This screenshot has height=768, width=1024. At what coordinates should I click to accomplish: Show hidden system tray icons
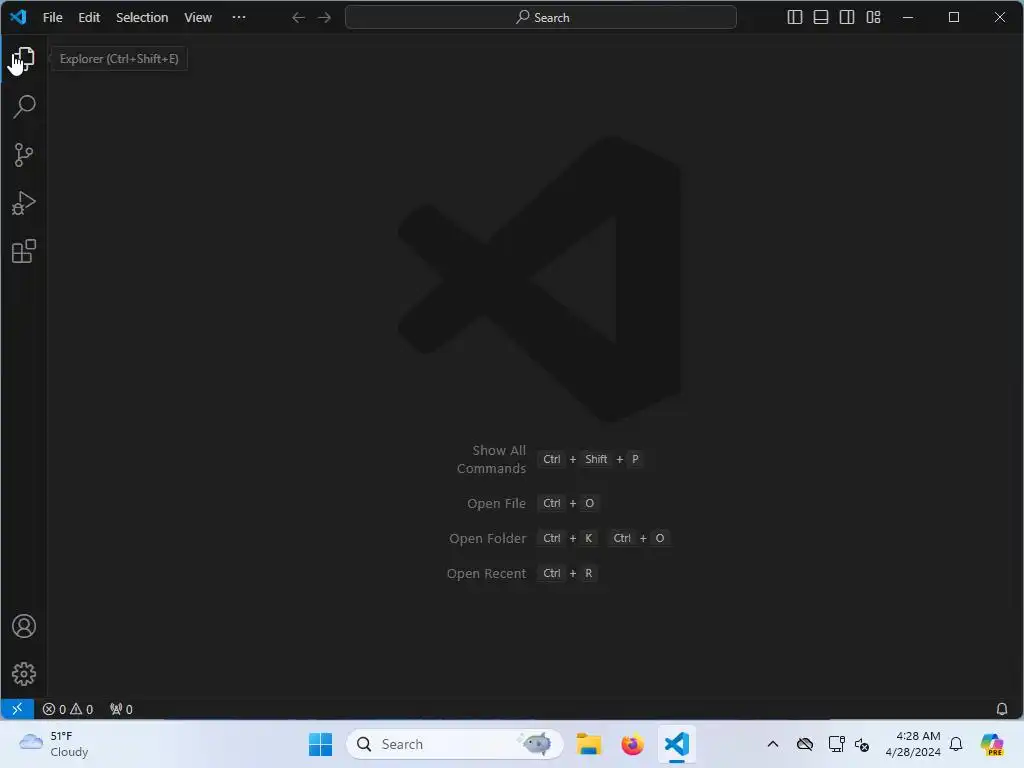773,744
